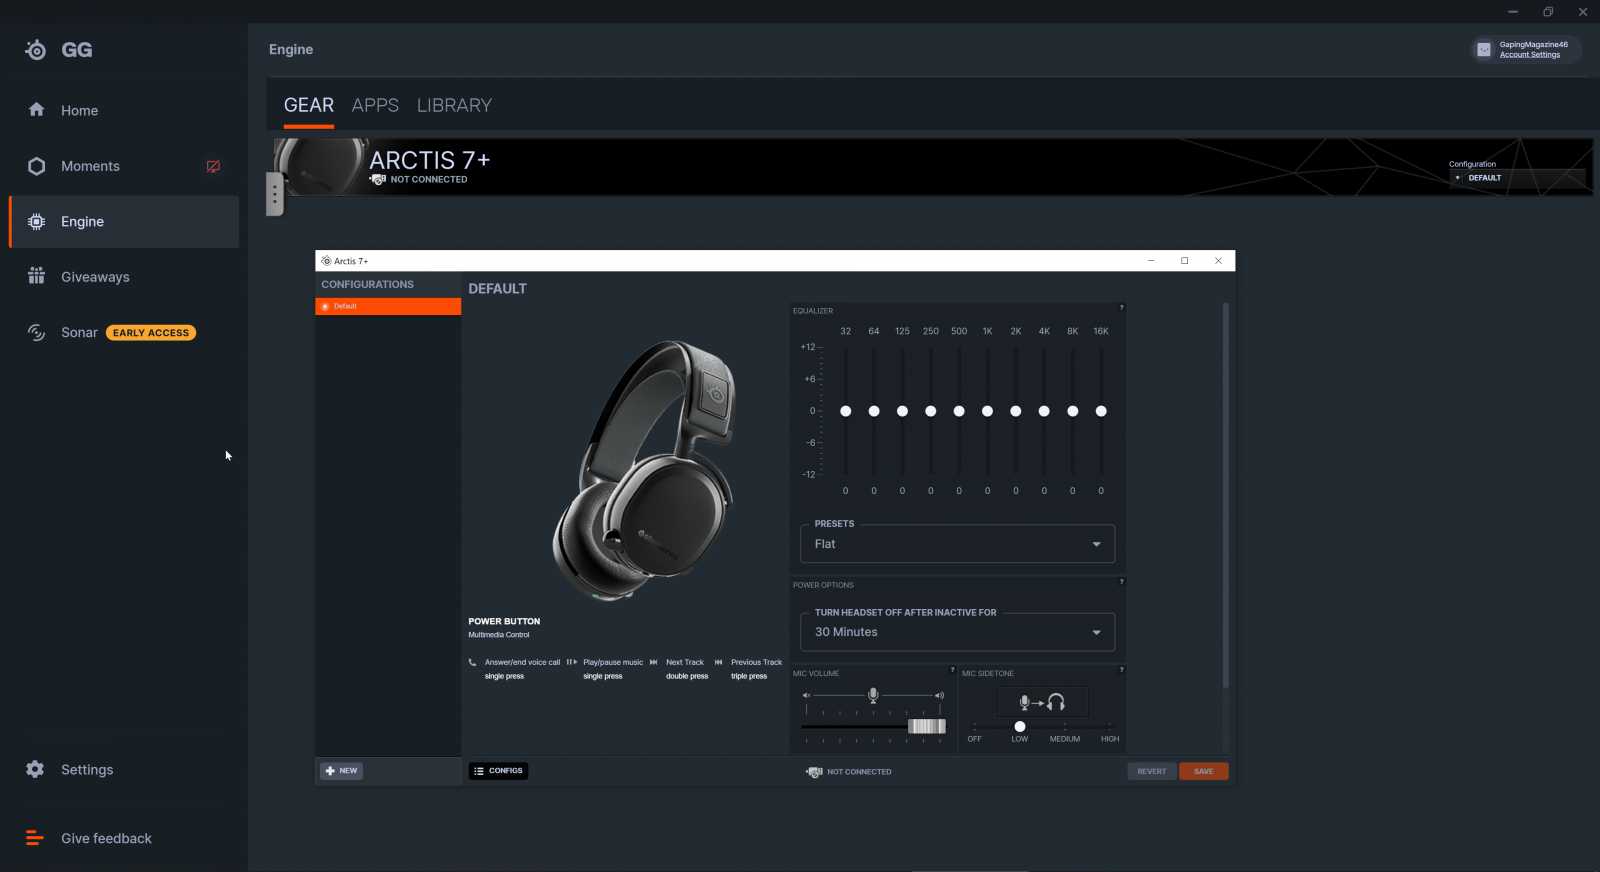Click the 2K equalizer slider knob
Image resolution: width=1600 pixels, height=872 pixels.
[x=1016, y=411]
